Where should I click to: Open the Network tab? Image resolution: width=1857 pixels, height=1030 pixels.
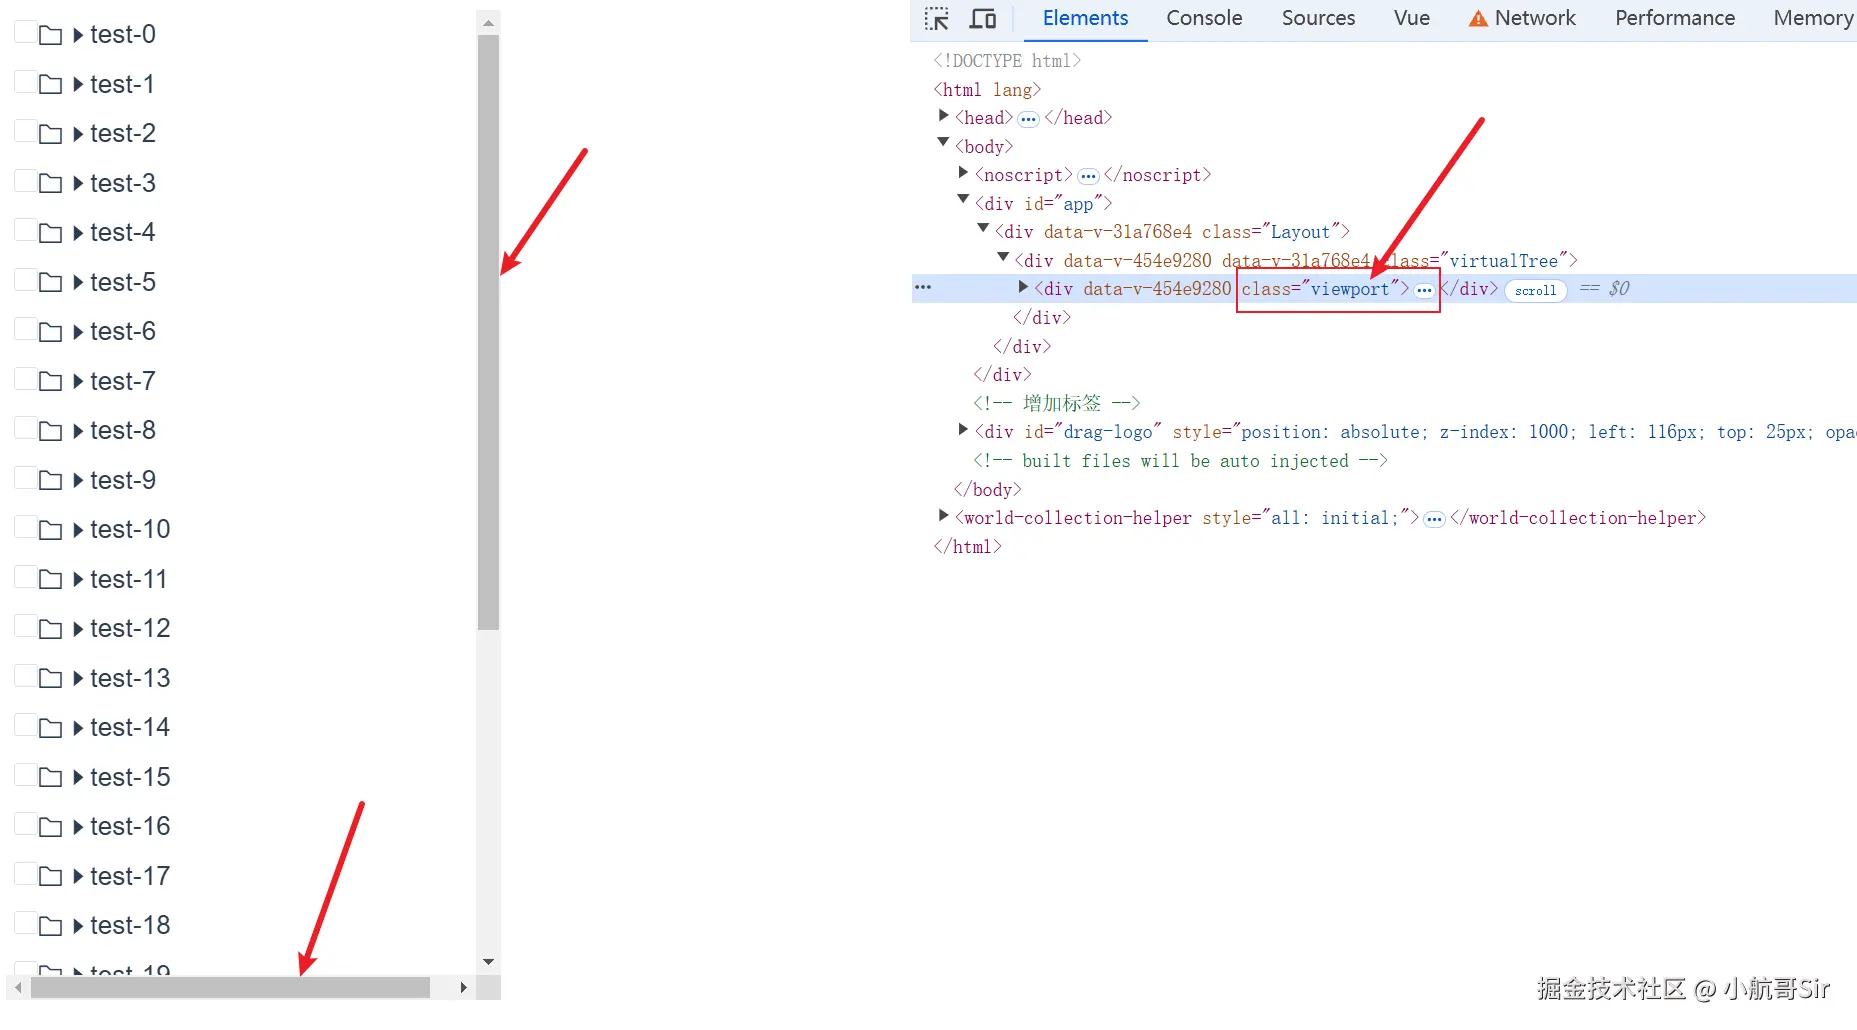coord(1521,19)
